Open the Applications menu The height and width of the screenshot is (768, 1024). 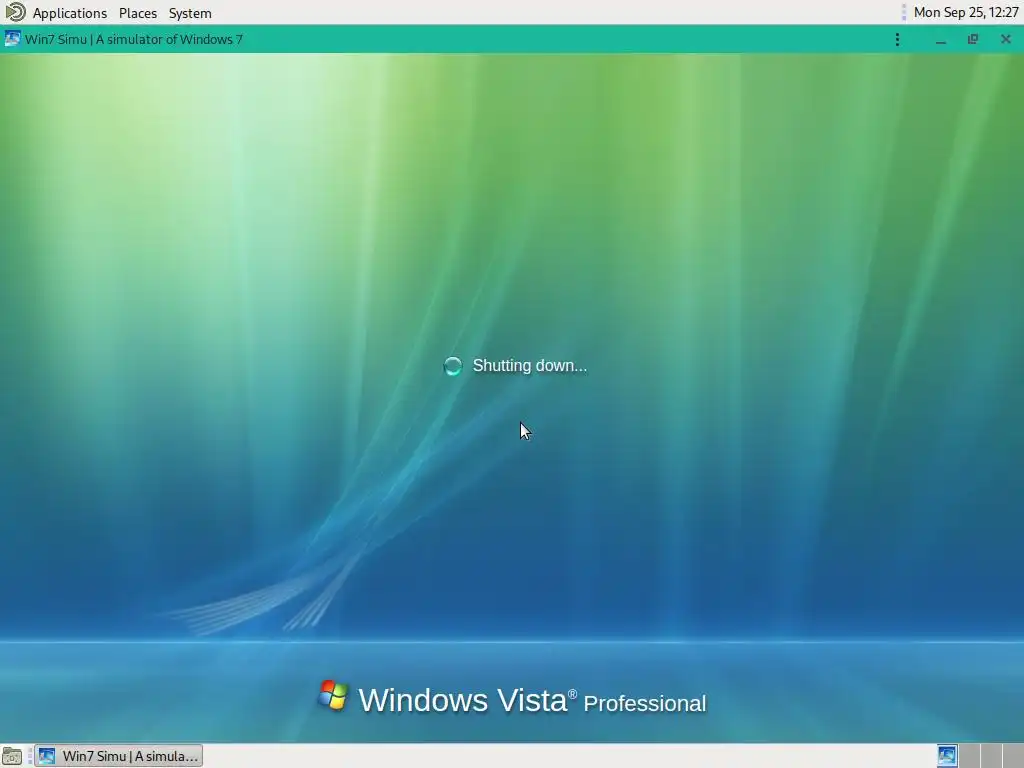pyautogui.click(x=69, y=13)
